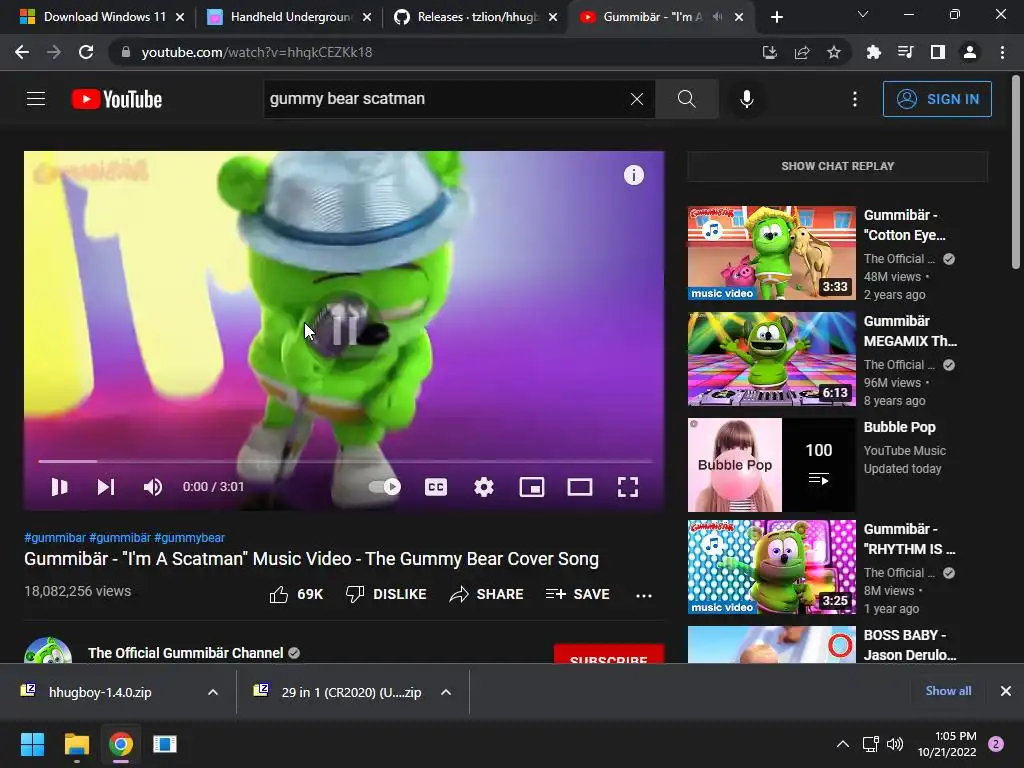Toggle closed captions CC

point(436,487)
